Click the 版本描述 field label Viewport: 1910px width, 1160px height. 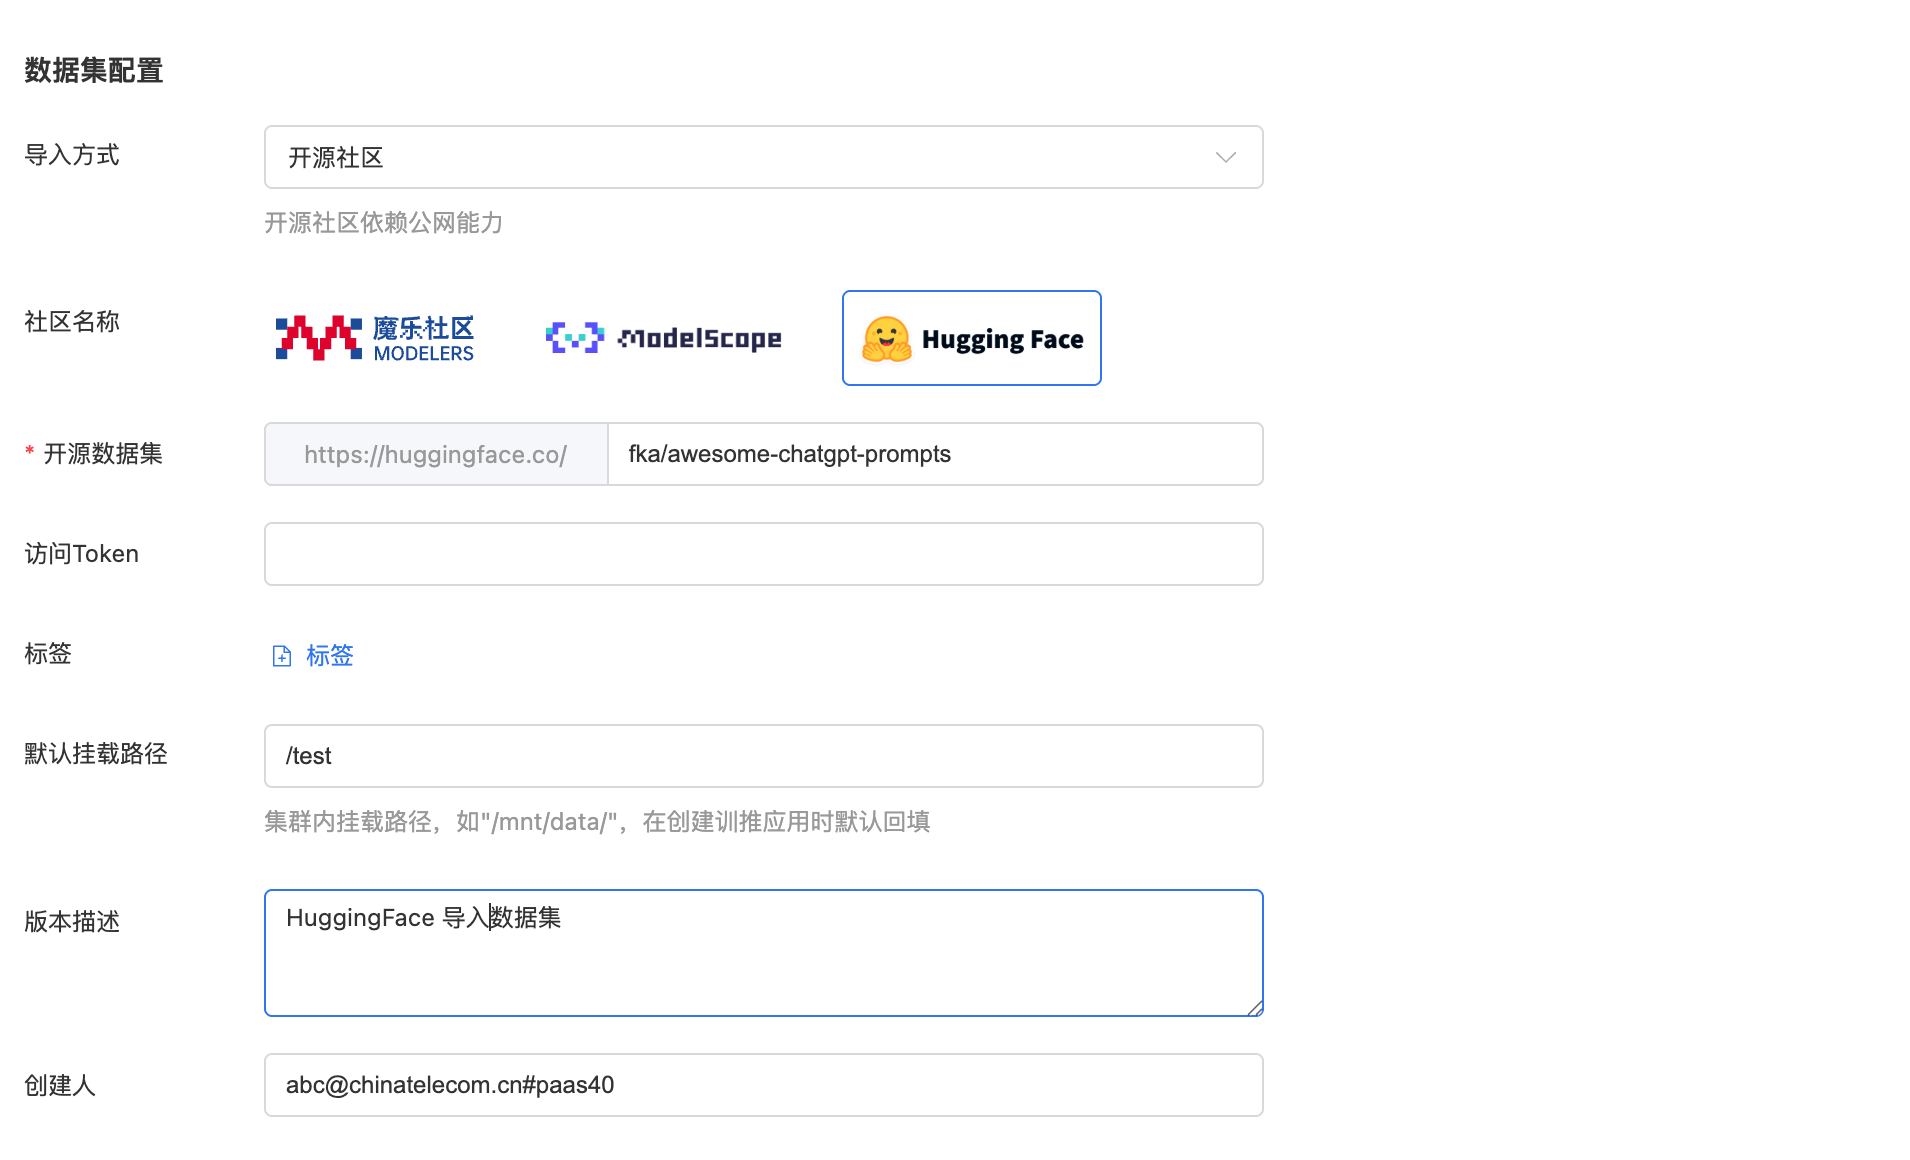point(72,921)
